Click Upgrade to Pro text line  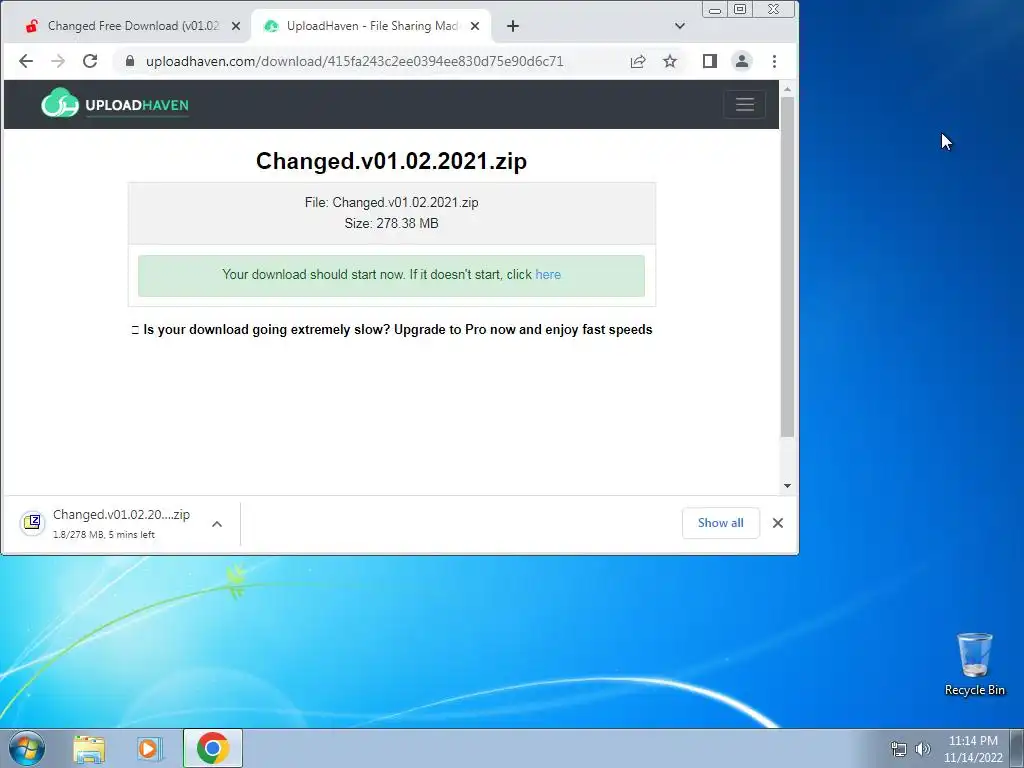pyautogui.click(x=392, y=330)
